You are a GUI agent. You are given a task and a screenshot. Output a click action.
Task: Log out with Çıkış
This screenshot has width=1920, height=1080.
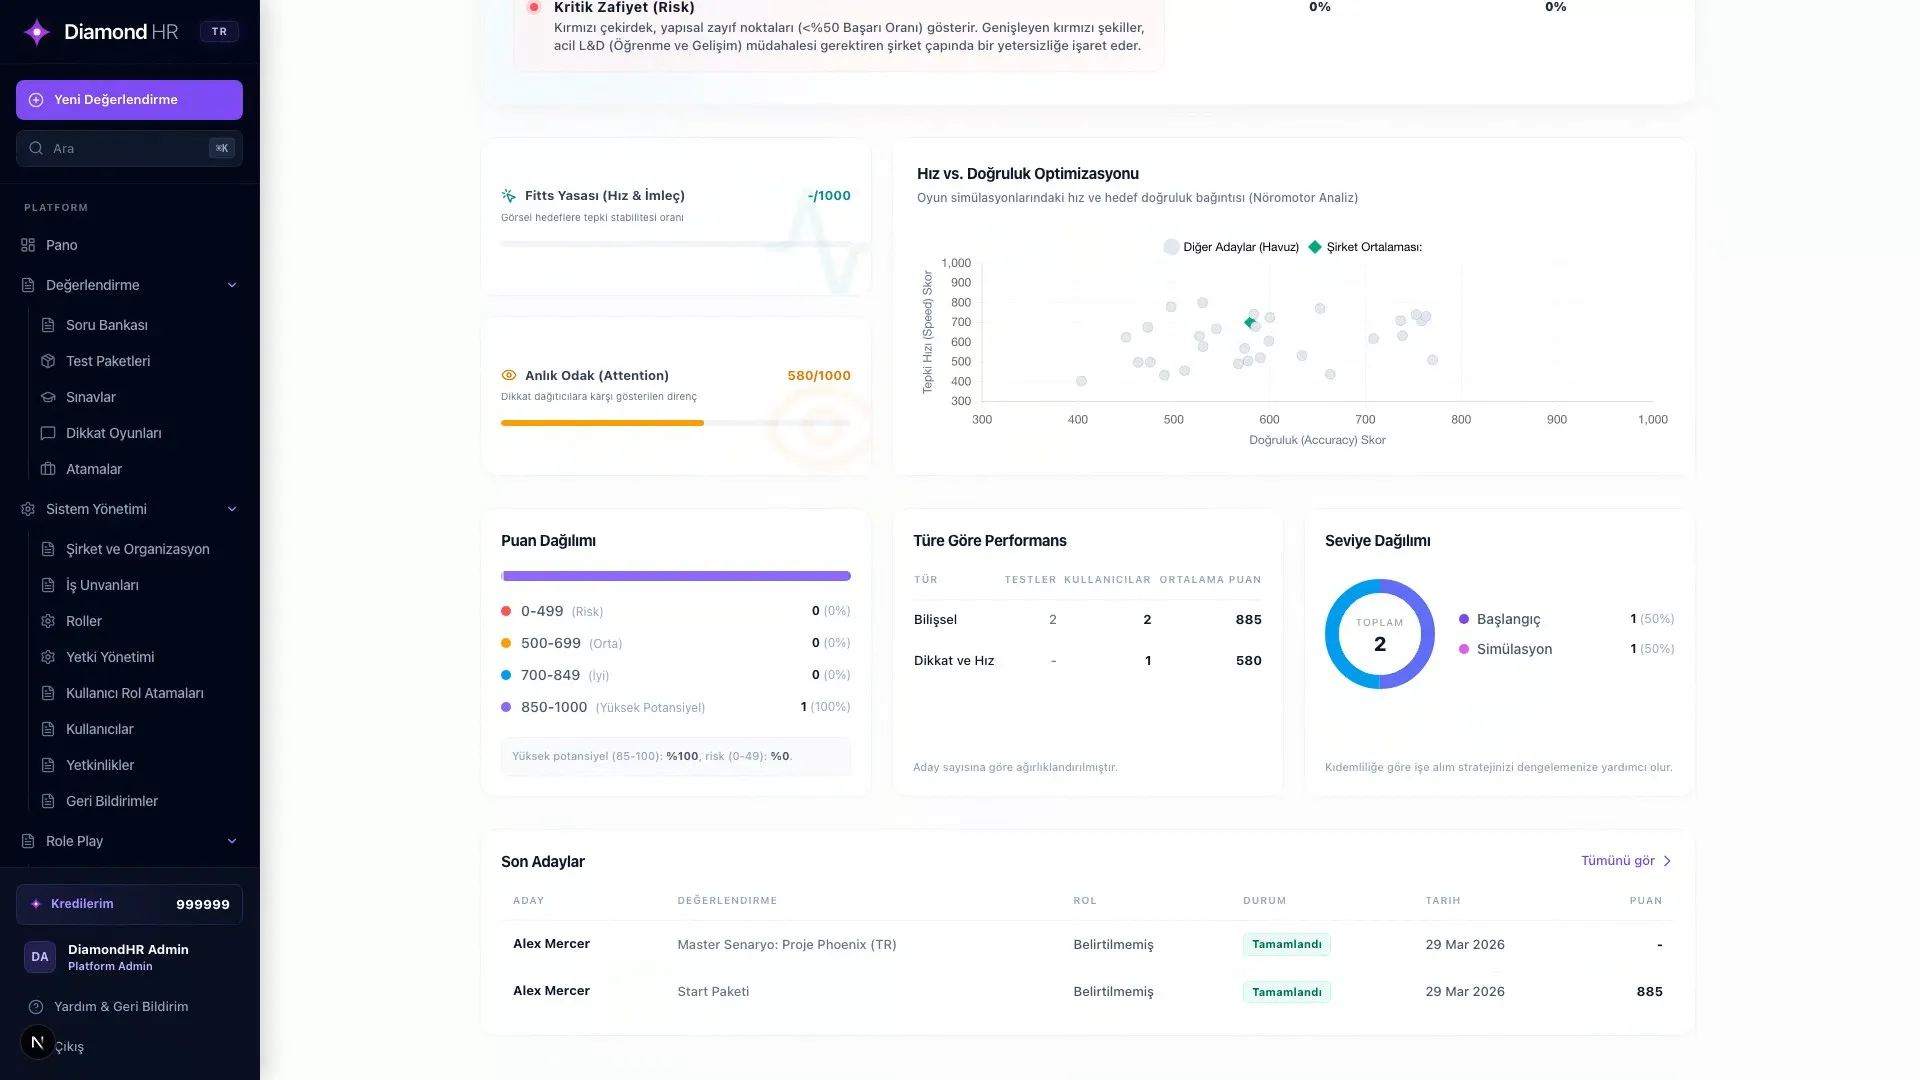pyautogui.click(x=69, y=1047)
